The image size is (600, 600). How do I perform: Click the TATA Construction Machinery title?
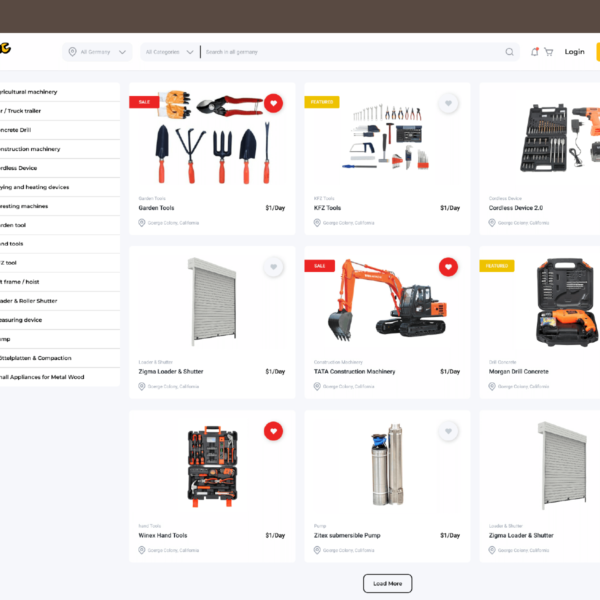pyautogui.click(x=354, y=372)
